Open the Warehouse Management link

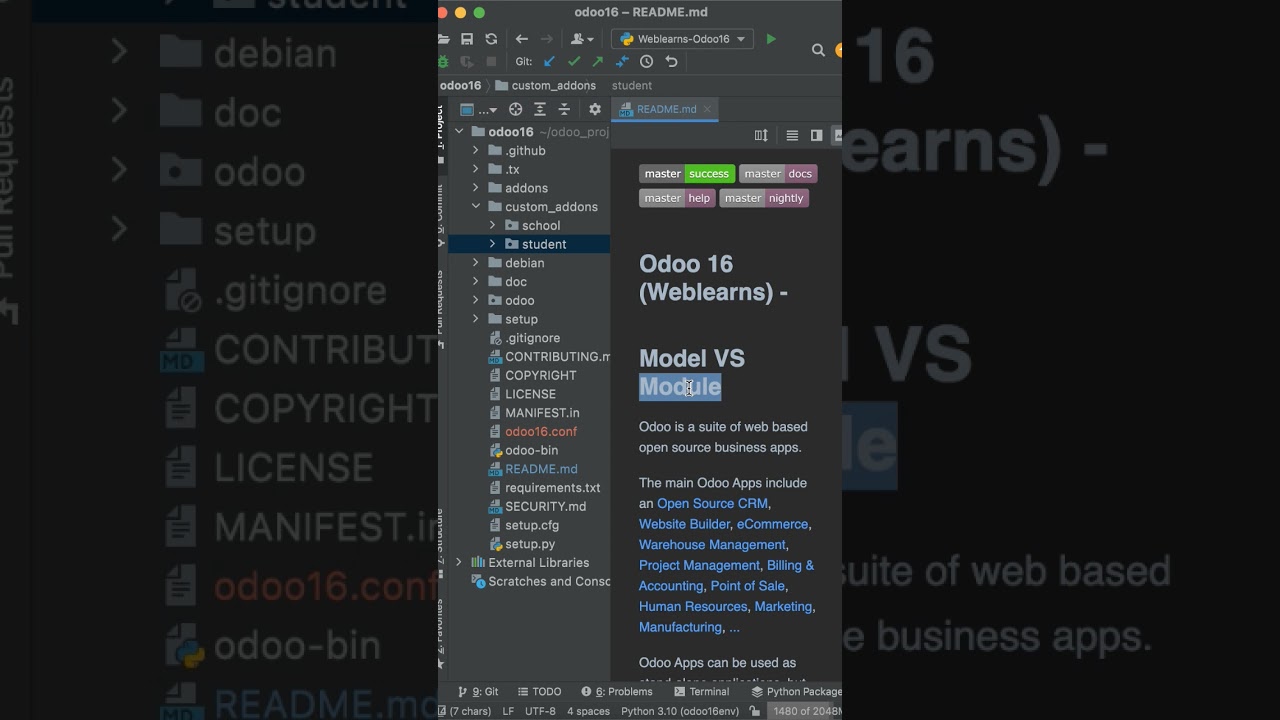point(712,545)
